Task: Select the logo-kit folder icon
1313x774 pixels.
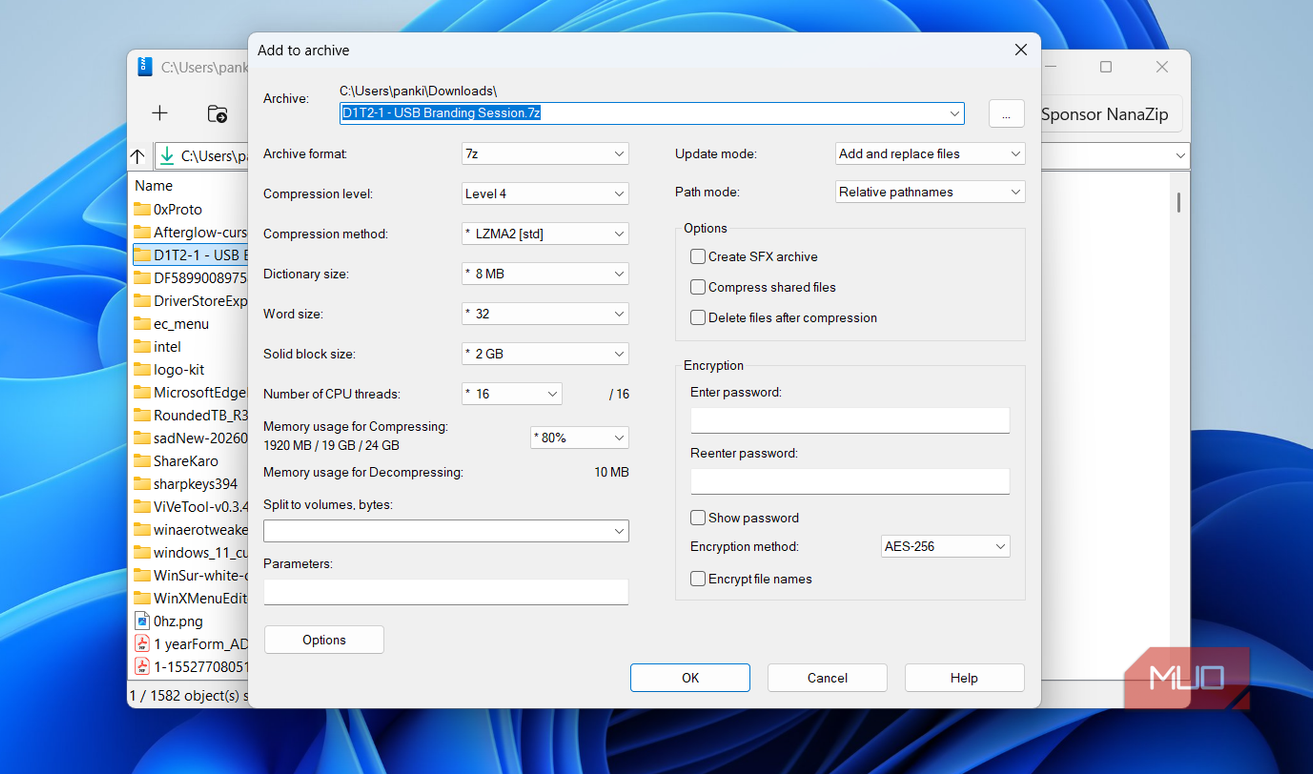Action: [142, 369]
